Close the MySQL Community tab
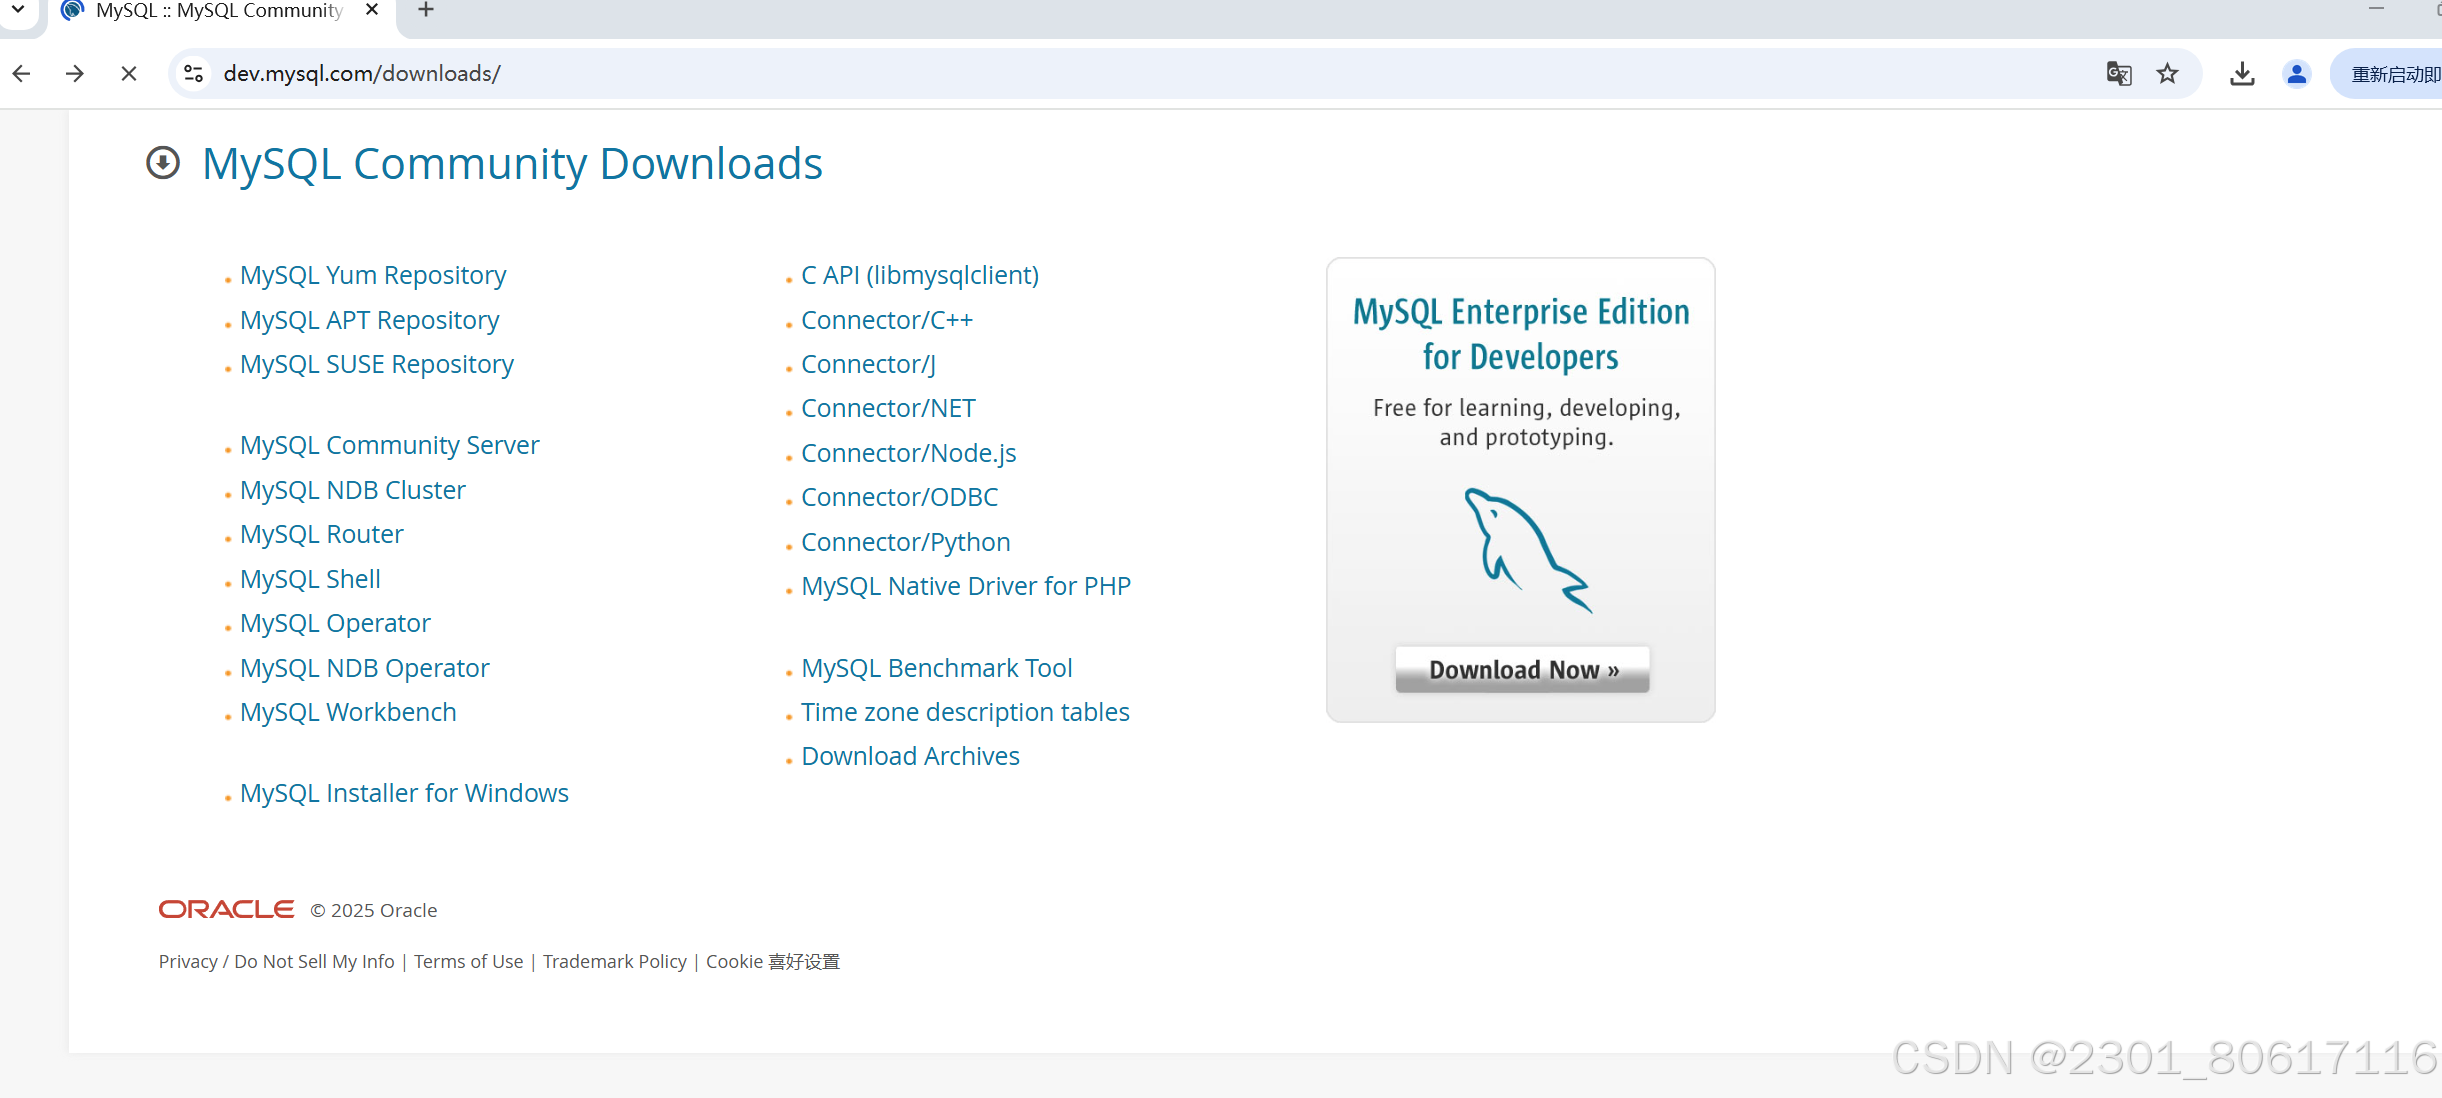The width and height of the screenshot is (2442, 1098). coord(372,10)
